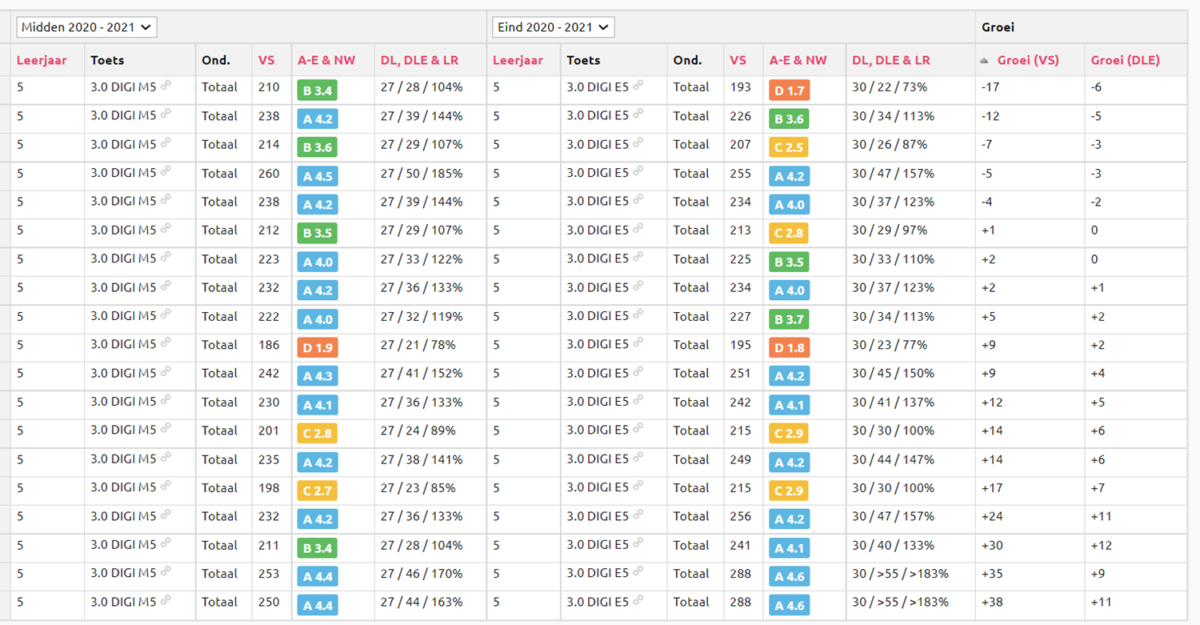Select the yellow C 2.5 level badge
The height and width of the screenshot is (625, 1200).
pyautogui.click(x=789, y=147)
